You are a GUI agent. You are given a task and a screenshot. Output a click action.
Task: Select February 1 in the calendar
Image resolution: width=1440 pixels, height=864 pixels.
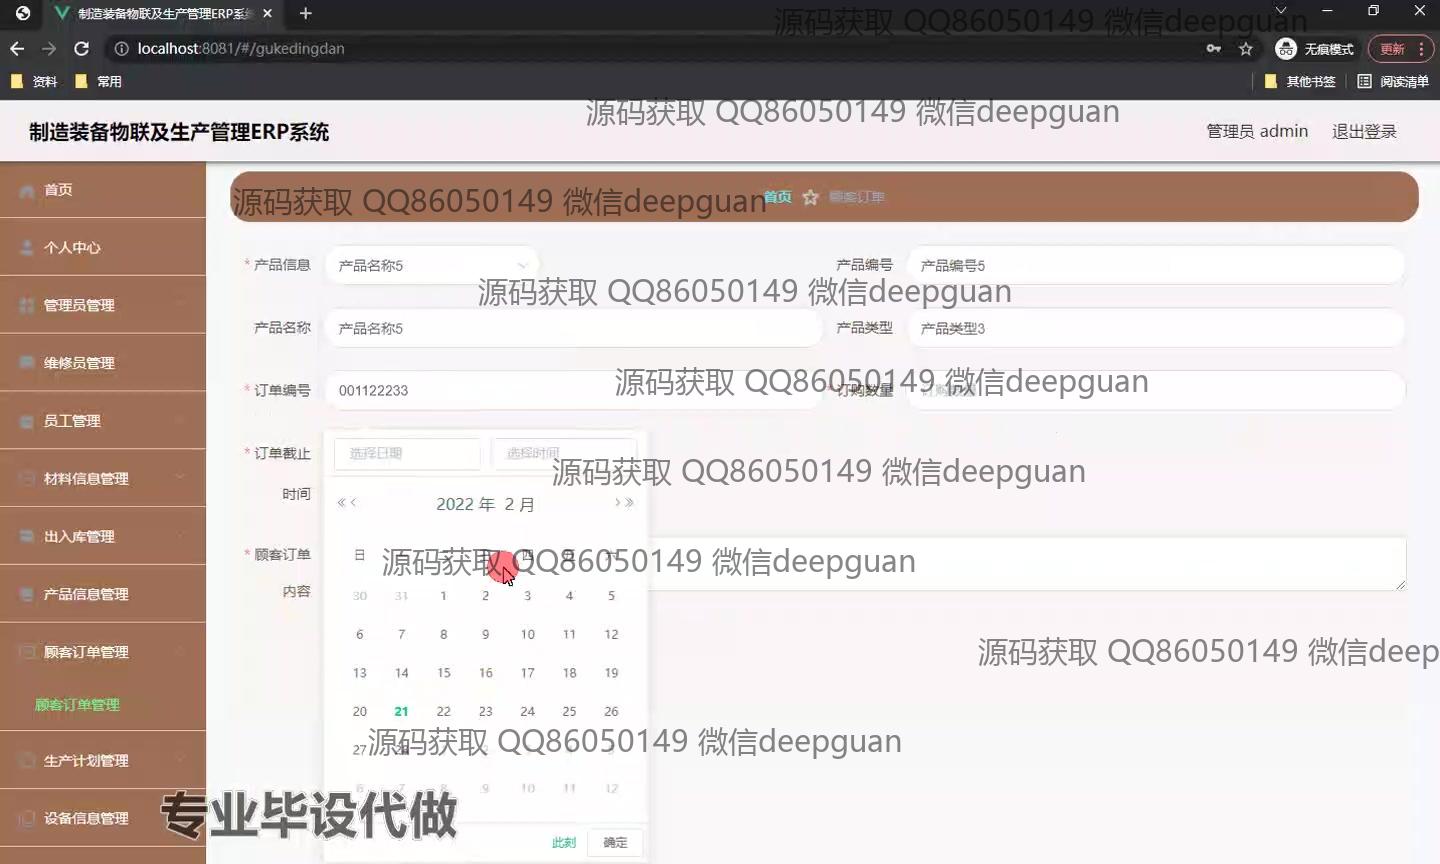point(443,595)
